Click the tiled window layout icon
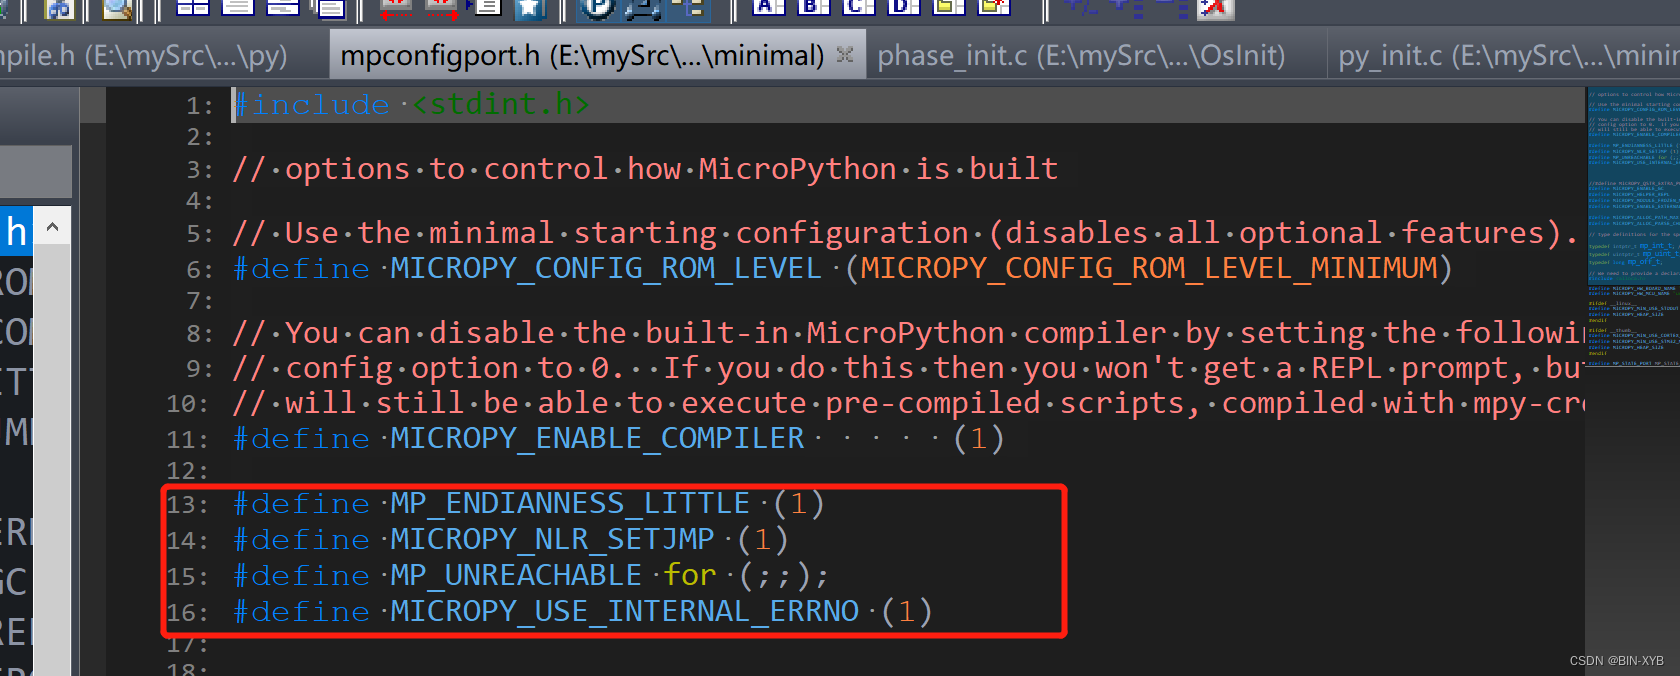1680x676 pixels. point(193,10)
